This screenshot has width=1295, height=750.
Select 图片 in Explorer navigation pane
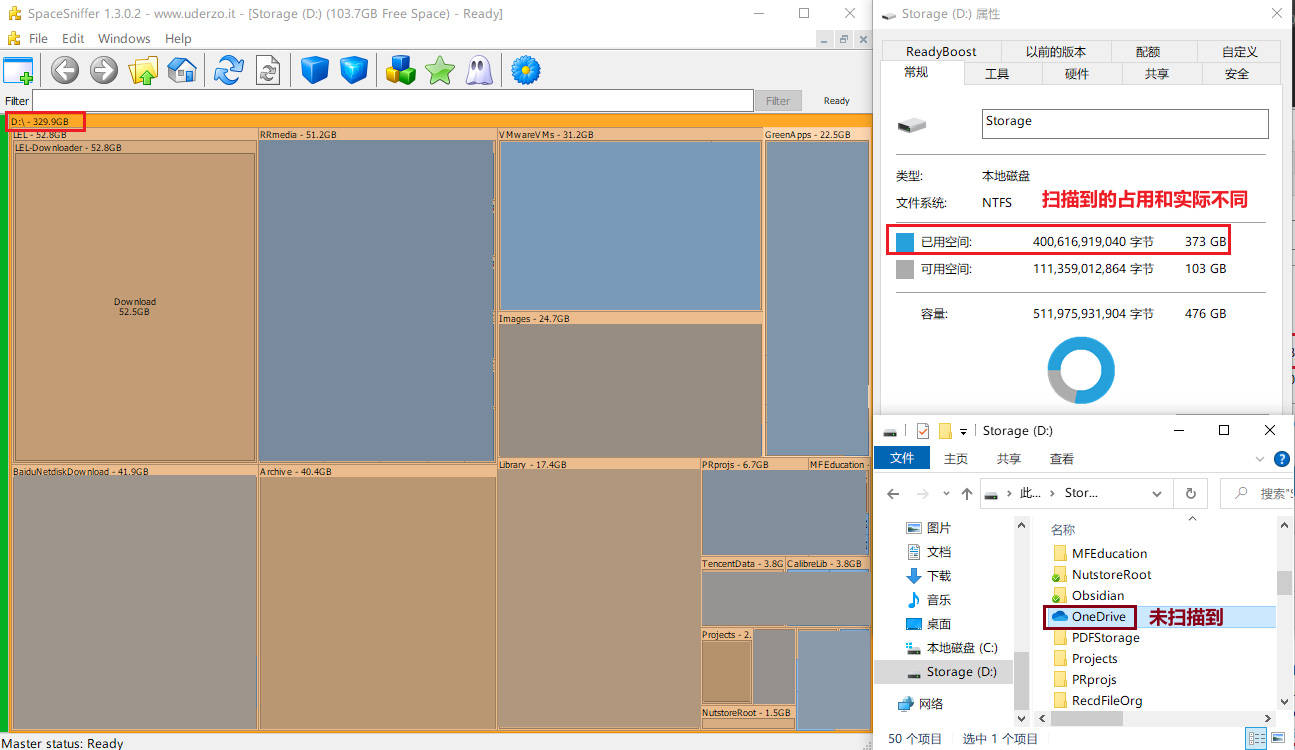coord(939,528)
